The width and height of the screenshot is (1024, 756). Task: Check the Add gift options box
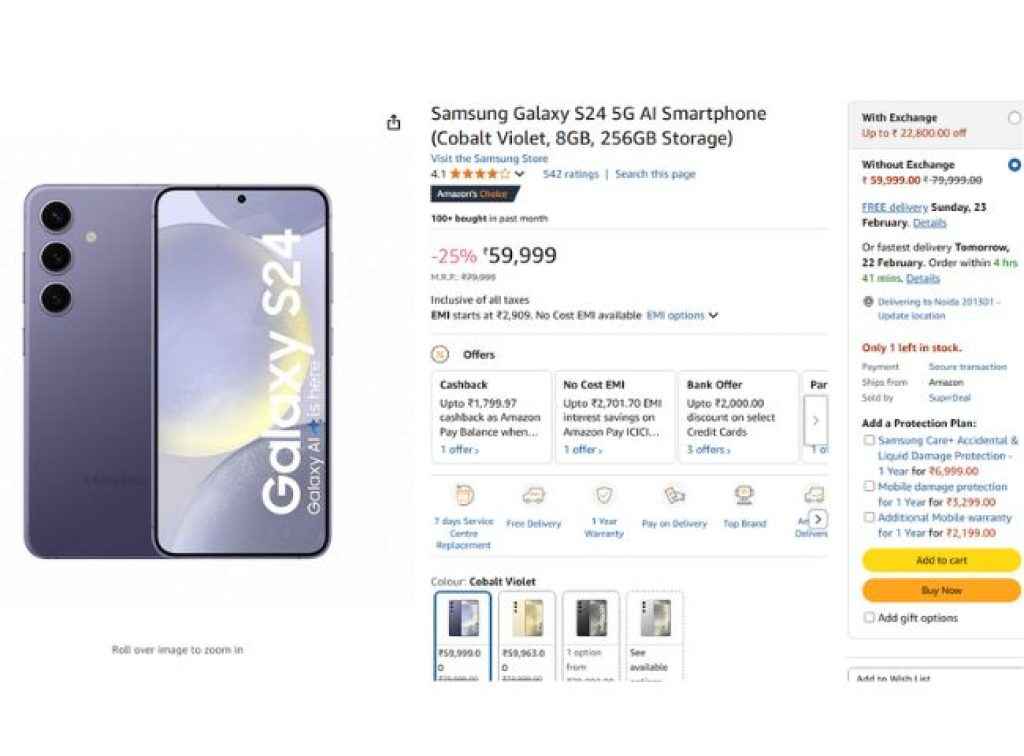pyautogui.click(x=869, y=617)
